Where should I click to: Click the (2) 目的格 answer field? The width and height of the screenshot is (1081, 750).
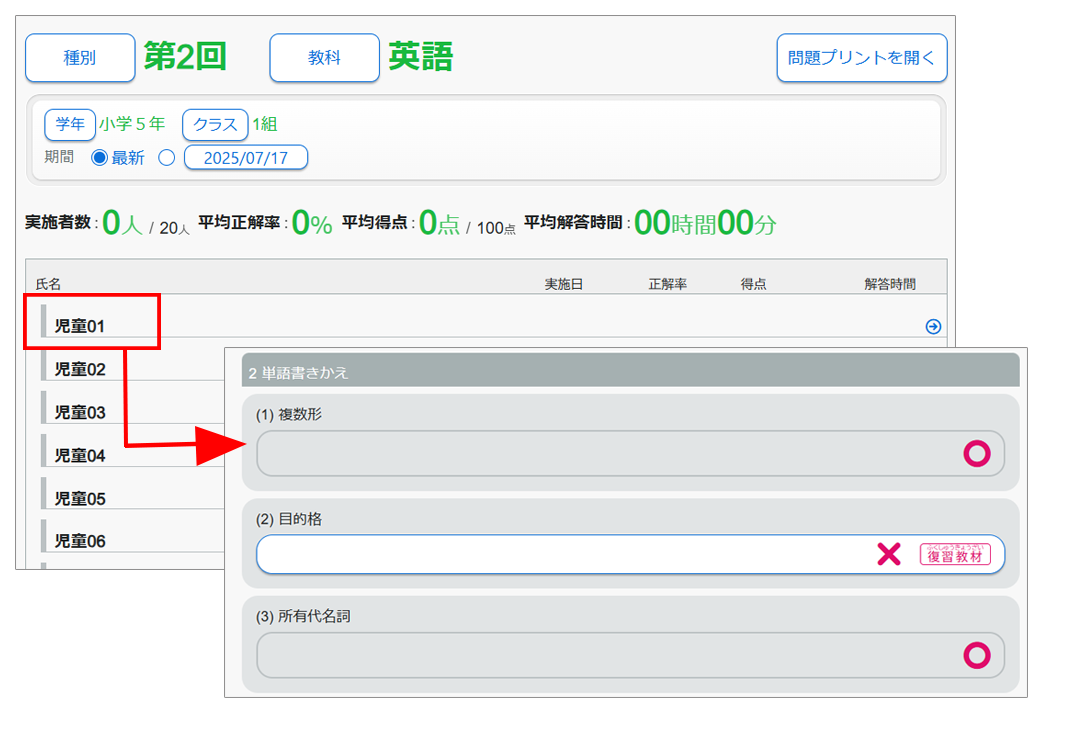click(560, 554)
